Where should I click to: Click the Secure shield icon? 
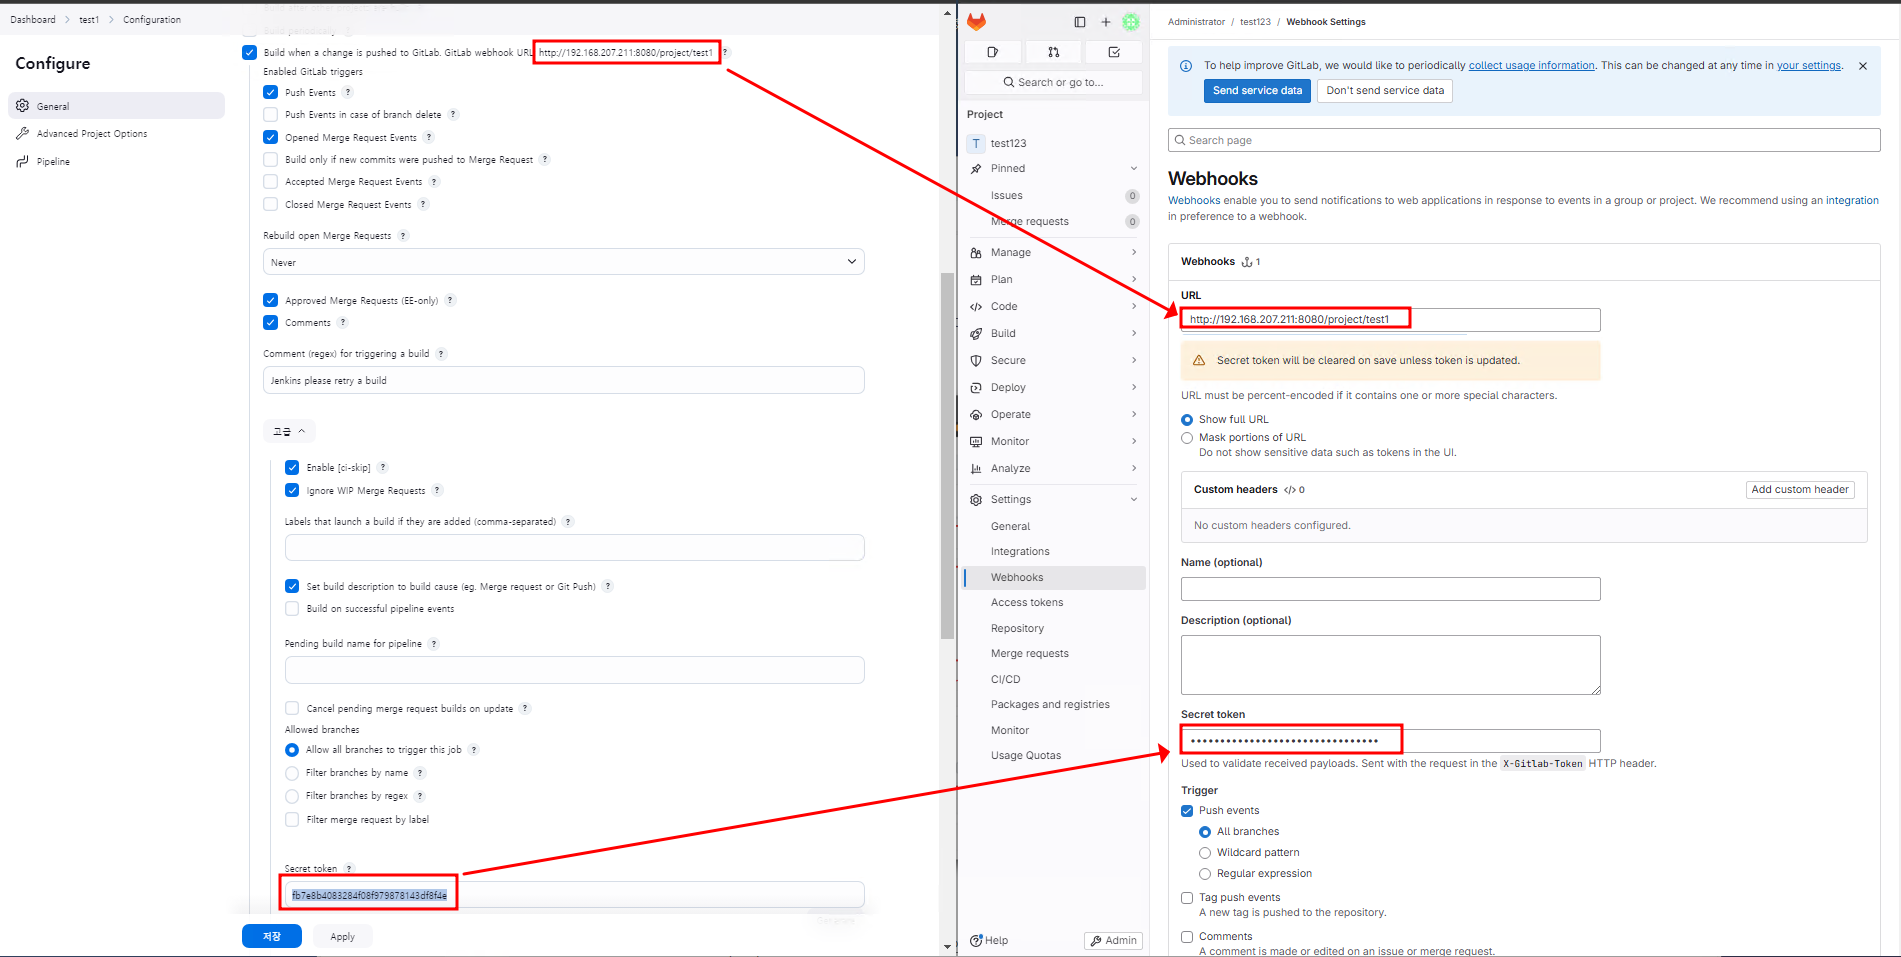[x=976, y=361]
